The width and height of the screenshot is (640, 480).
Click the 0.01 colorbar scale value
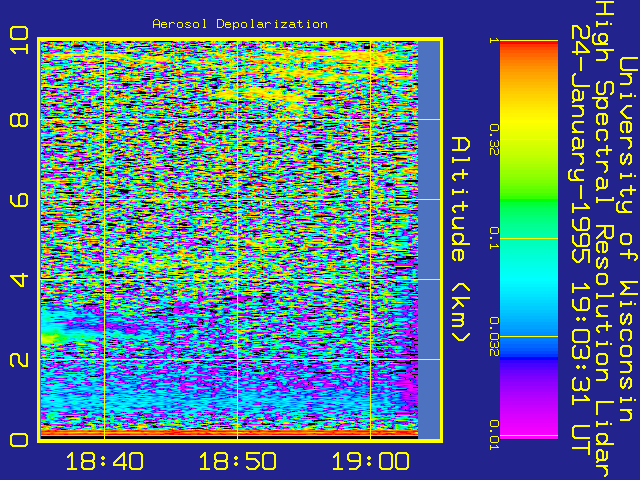point(494,435)
